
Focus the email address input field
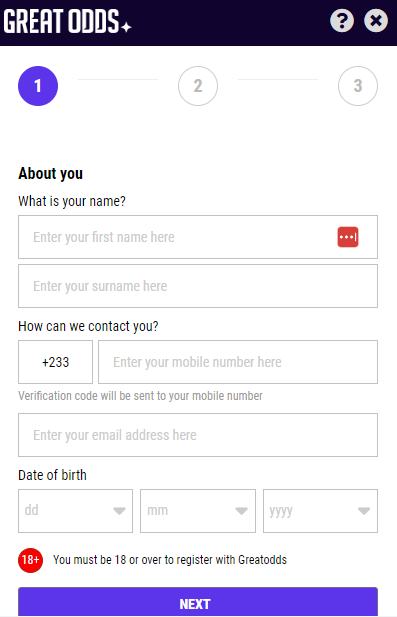point(198,435)
